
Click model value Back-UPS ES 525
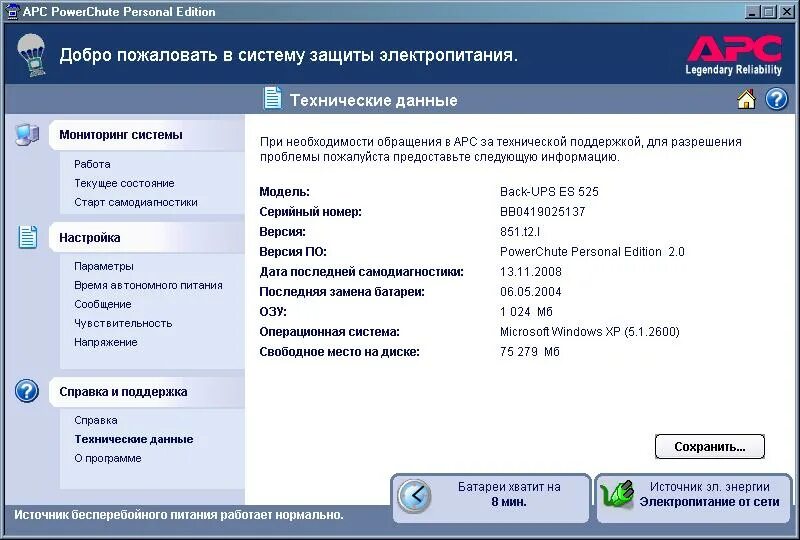pos(549,192)
